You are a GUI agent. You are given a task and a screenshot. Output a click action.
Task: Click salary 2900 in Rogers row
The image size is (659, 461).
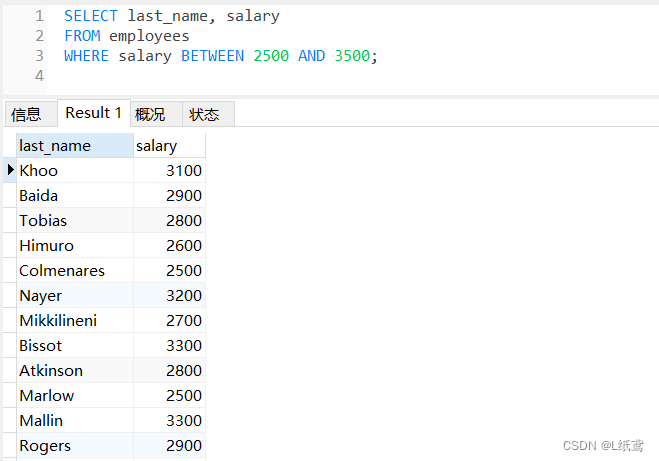coord(169,445)
